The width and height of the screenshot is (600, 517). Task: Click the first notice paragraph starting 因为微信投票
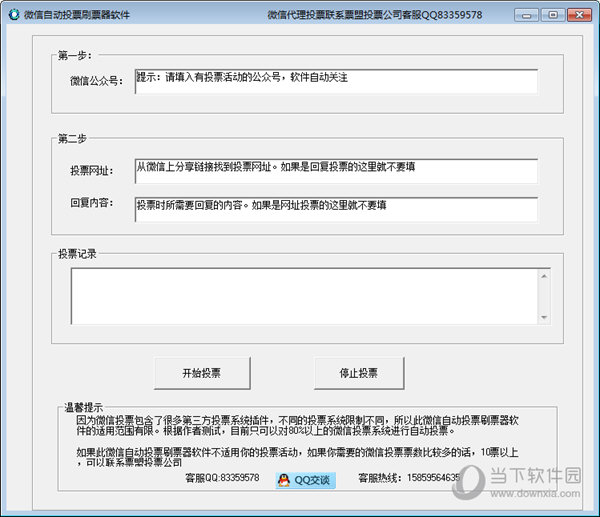point(297,426)
